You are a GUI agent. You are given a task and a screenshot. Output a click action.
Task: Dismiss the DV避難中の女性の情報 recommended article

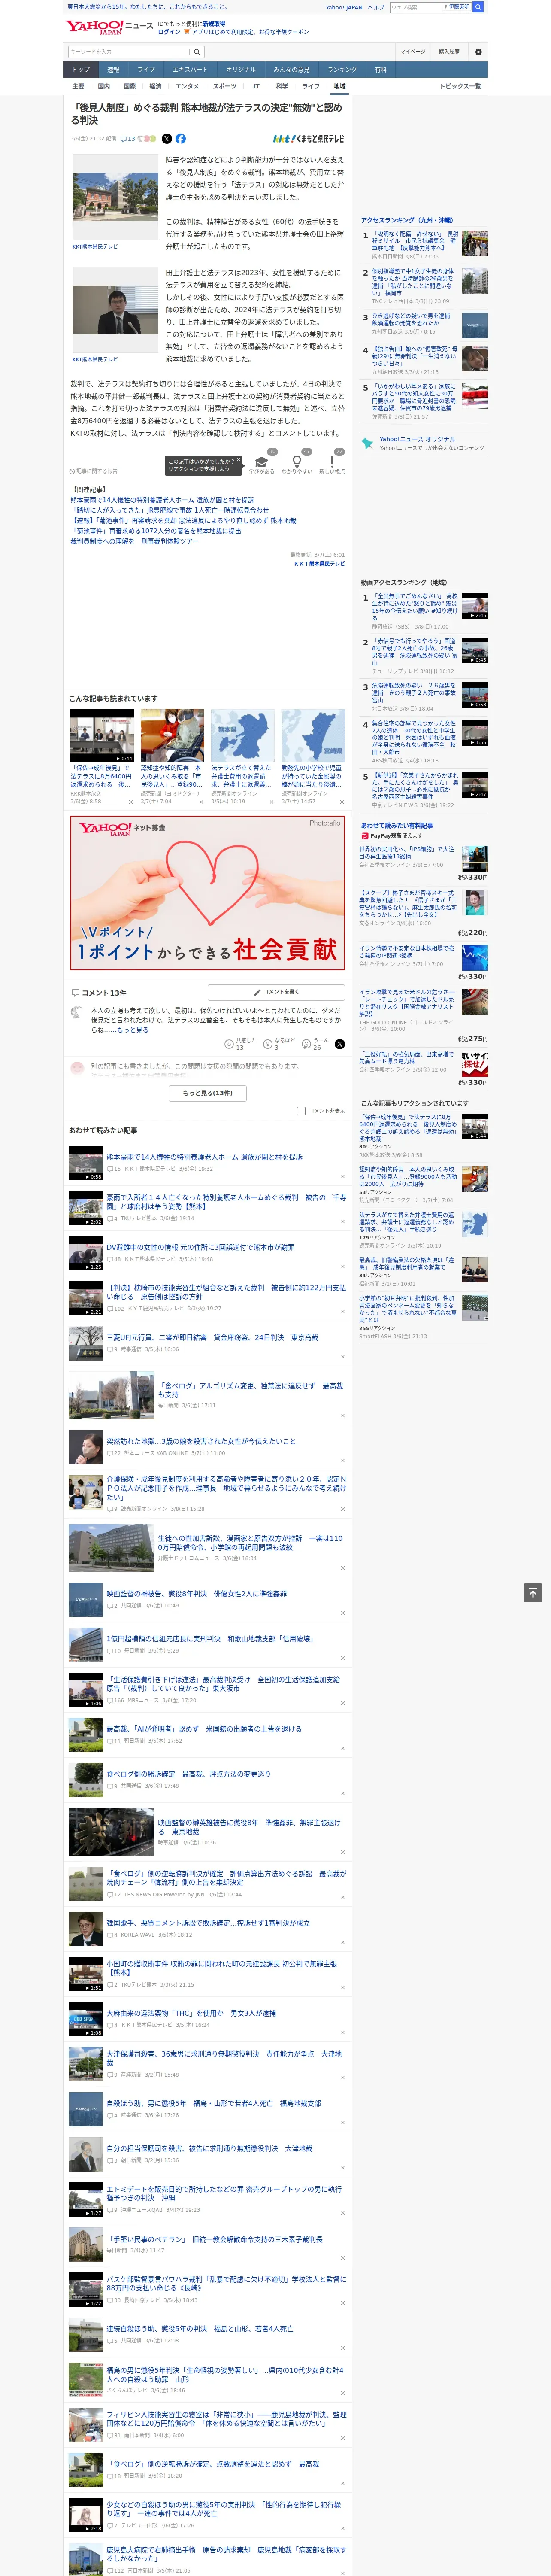tap(343, 1266)
